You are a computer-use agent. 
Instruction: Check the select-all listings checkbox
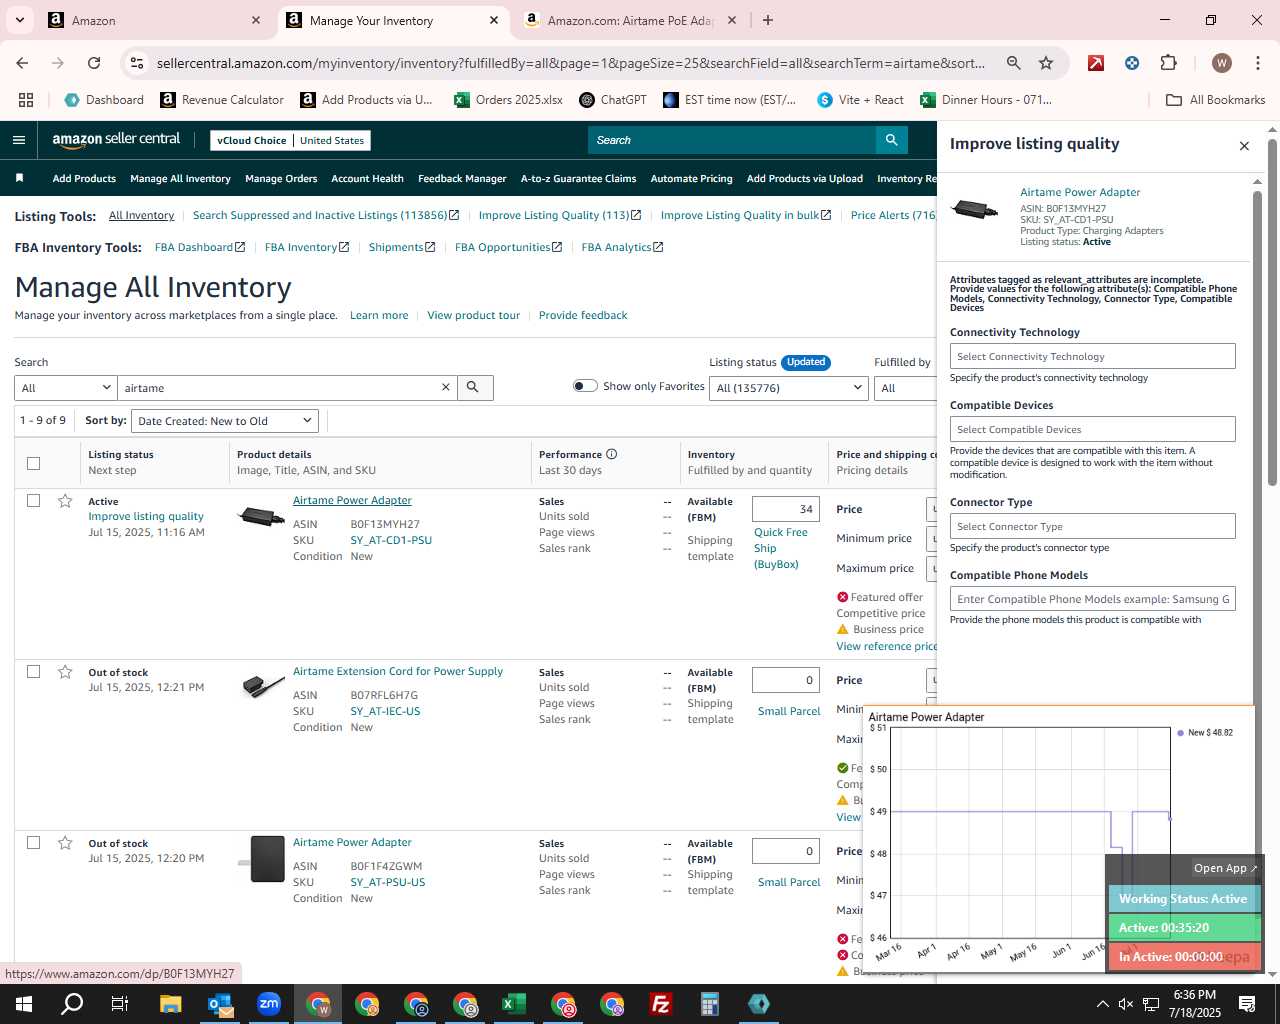(33, 463)
